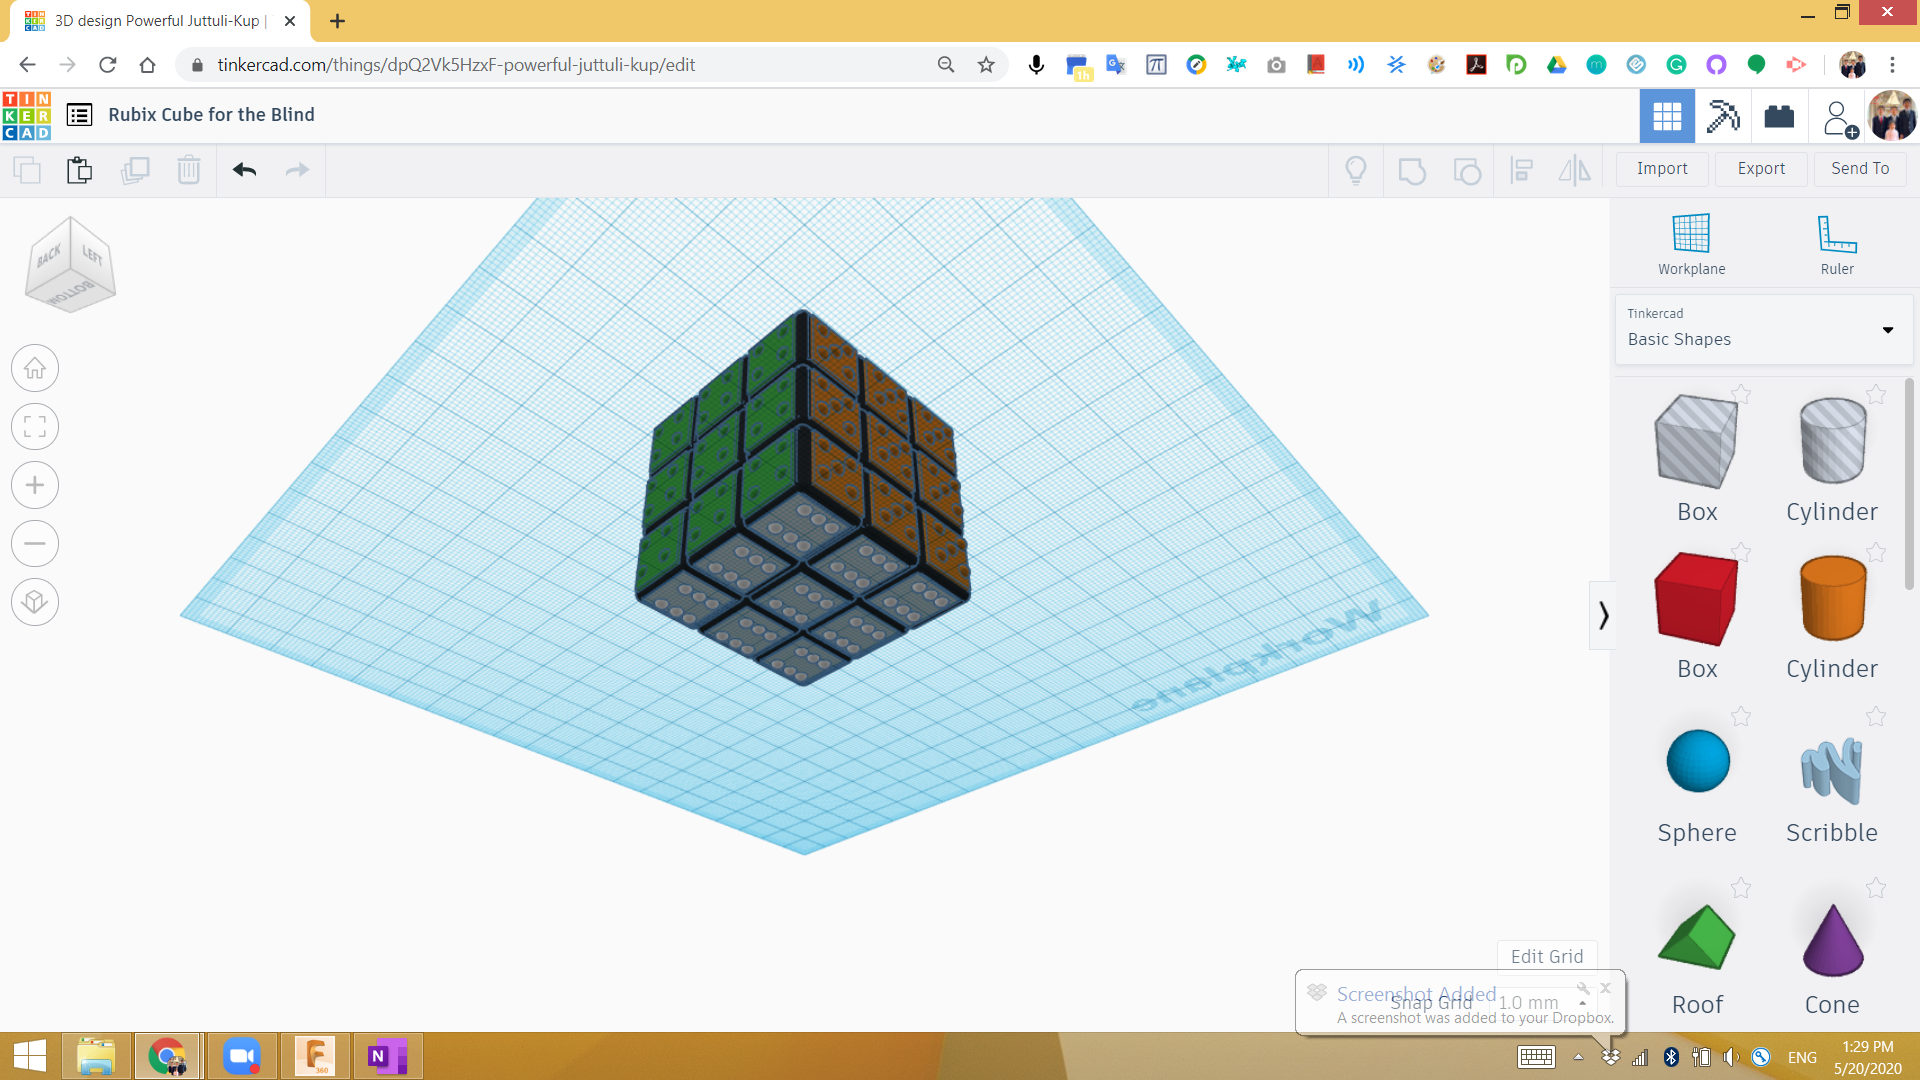Open Windows Start menu

(x=30, y=1056)
